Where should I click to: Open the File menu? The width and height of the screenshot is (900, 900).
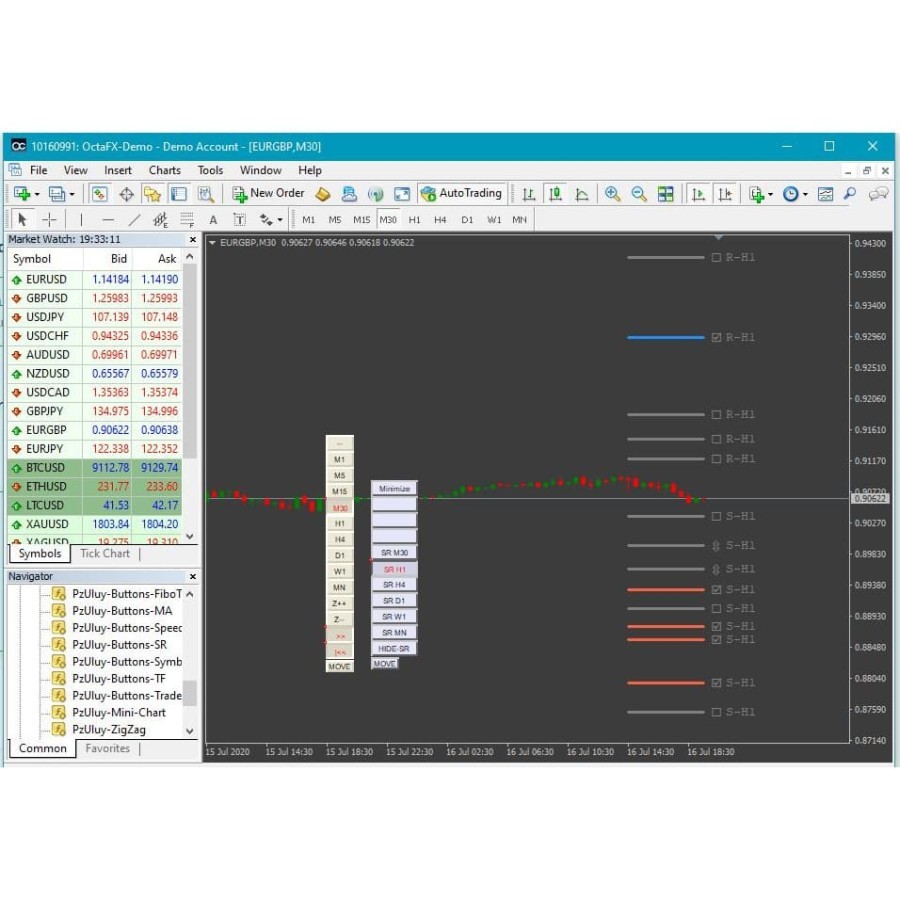click(38, 170)
